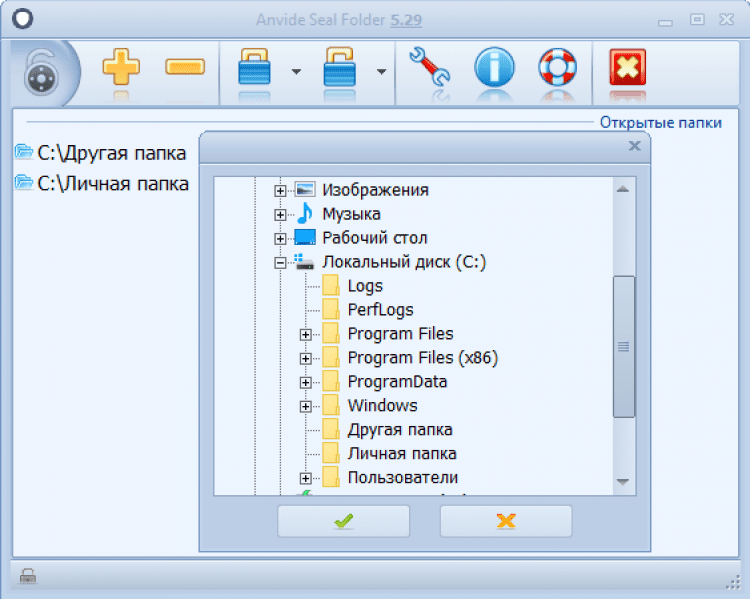Expand the Program Files (x86) node
This screenshot has height=599, width=750.
click(x=306, y=358)
